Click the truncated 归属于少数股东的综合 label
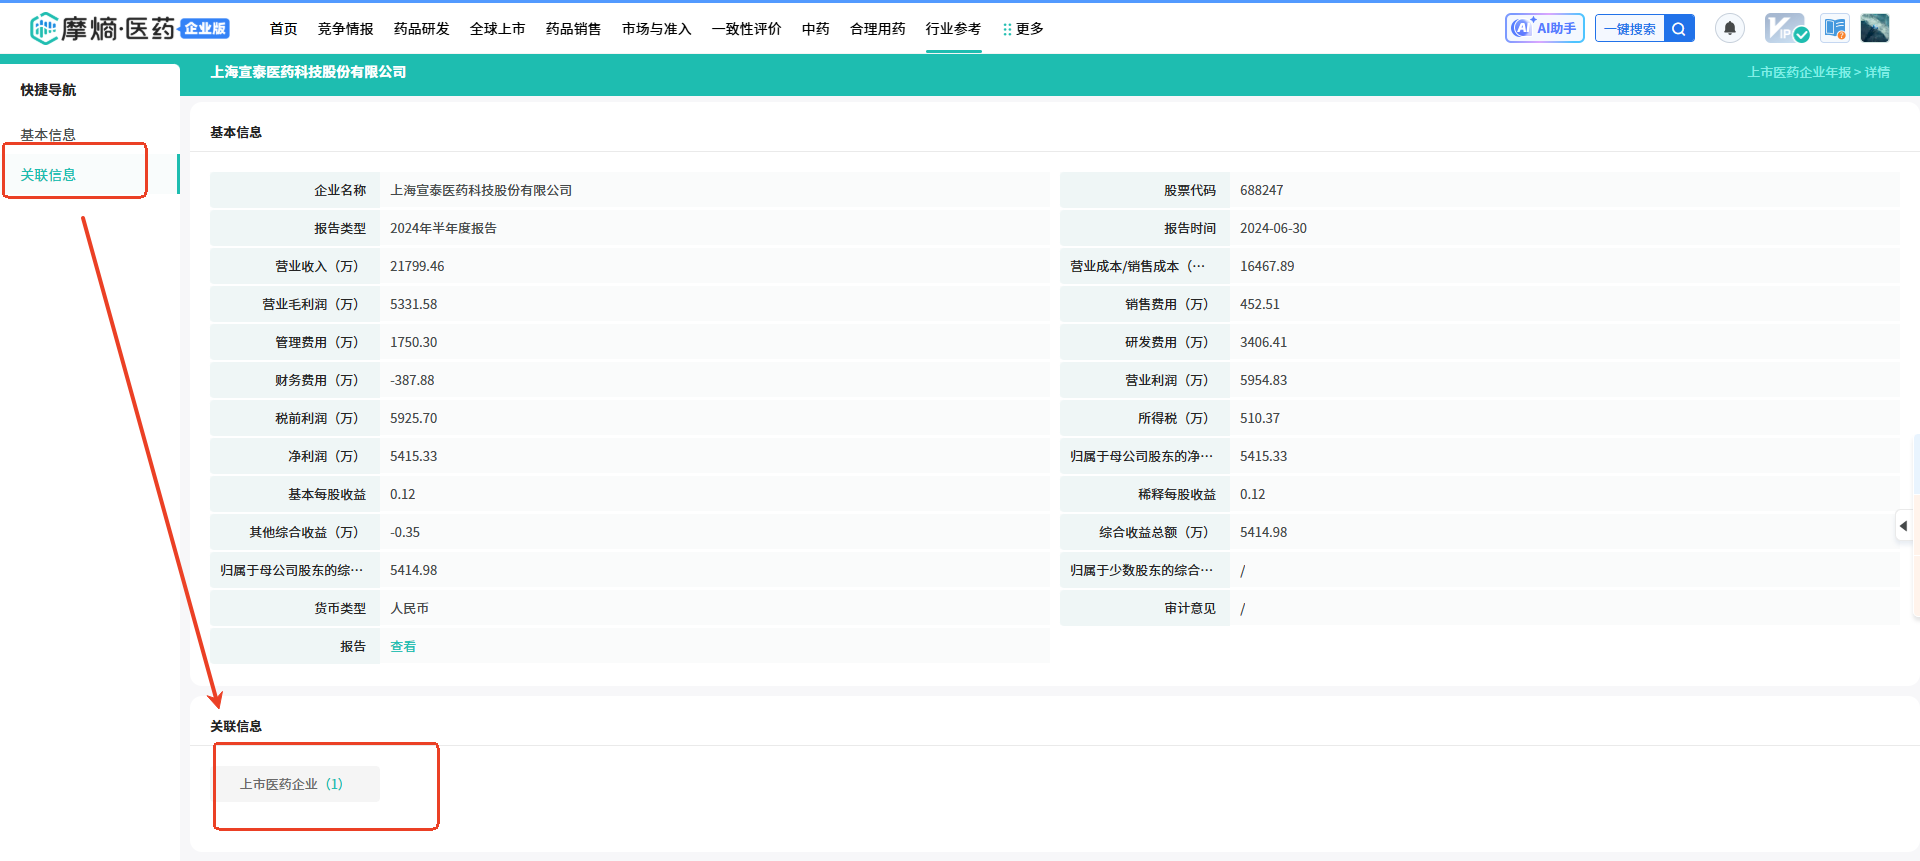Image resolution: width=1920 pixels, height=861 pixels. click(x=1141, y=570)
